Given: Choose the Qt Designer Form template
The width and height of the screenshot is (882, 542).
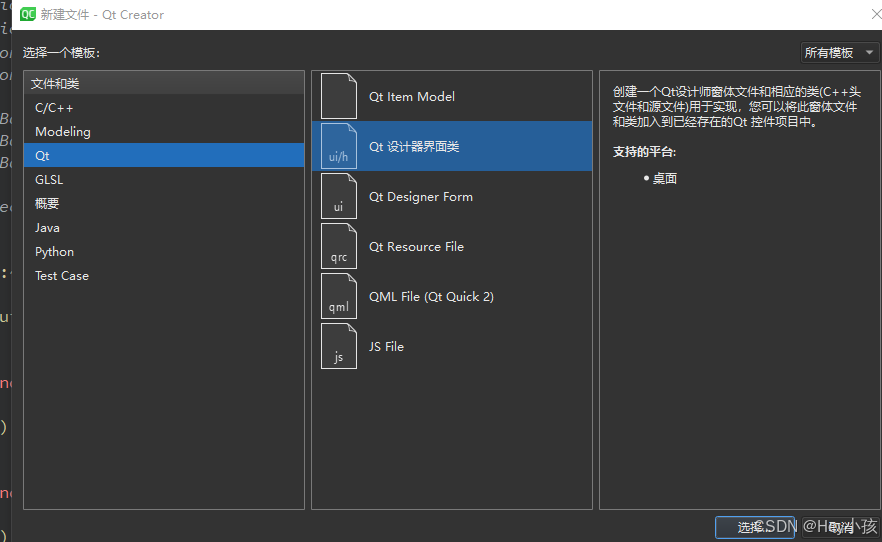Looking at the screenshot, I should 452,196.
